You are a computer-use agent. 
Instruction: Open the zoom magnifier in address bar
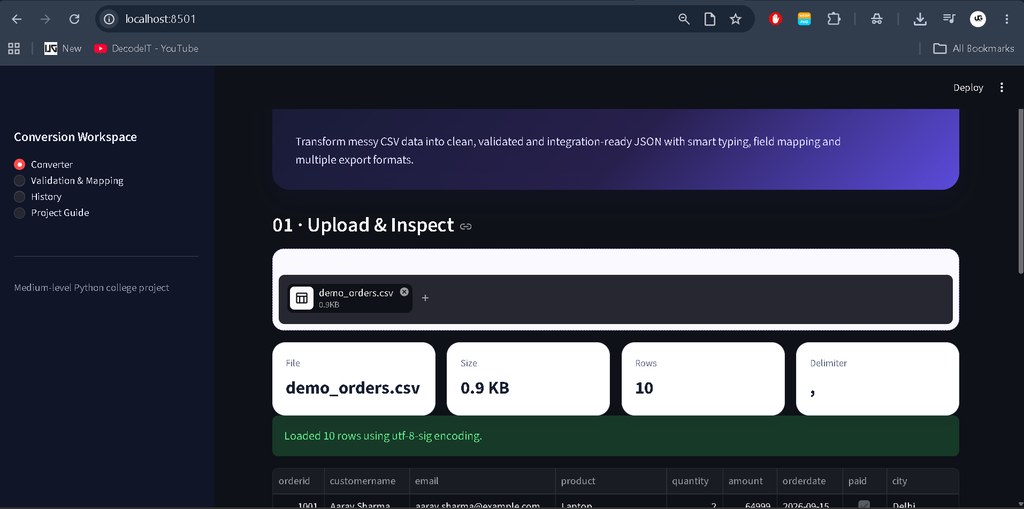coord(684,19)
